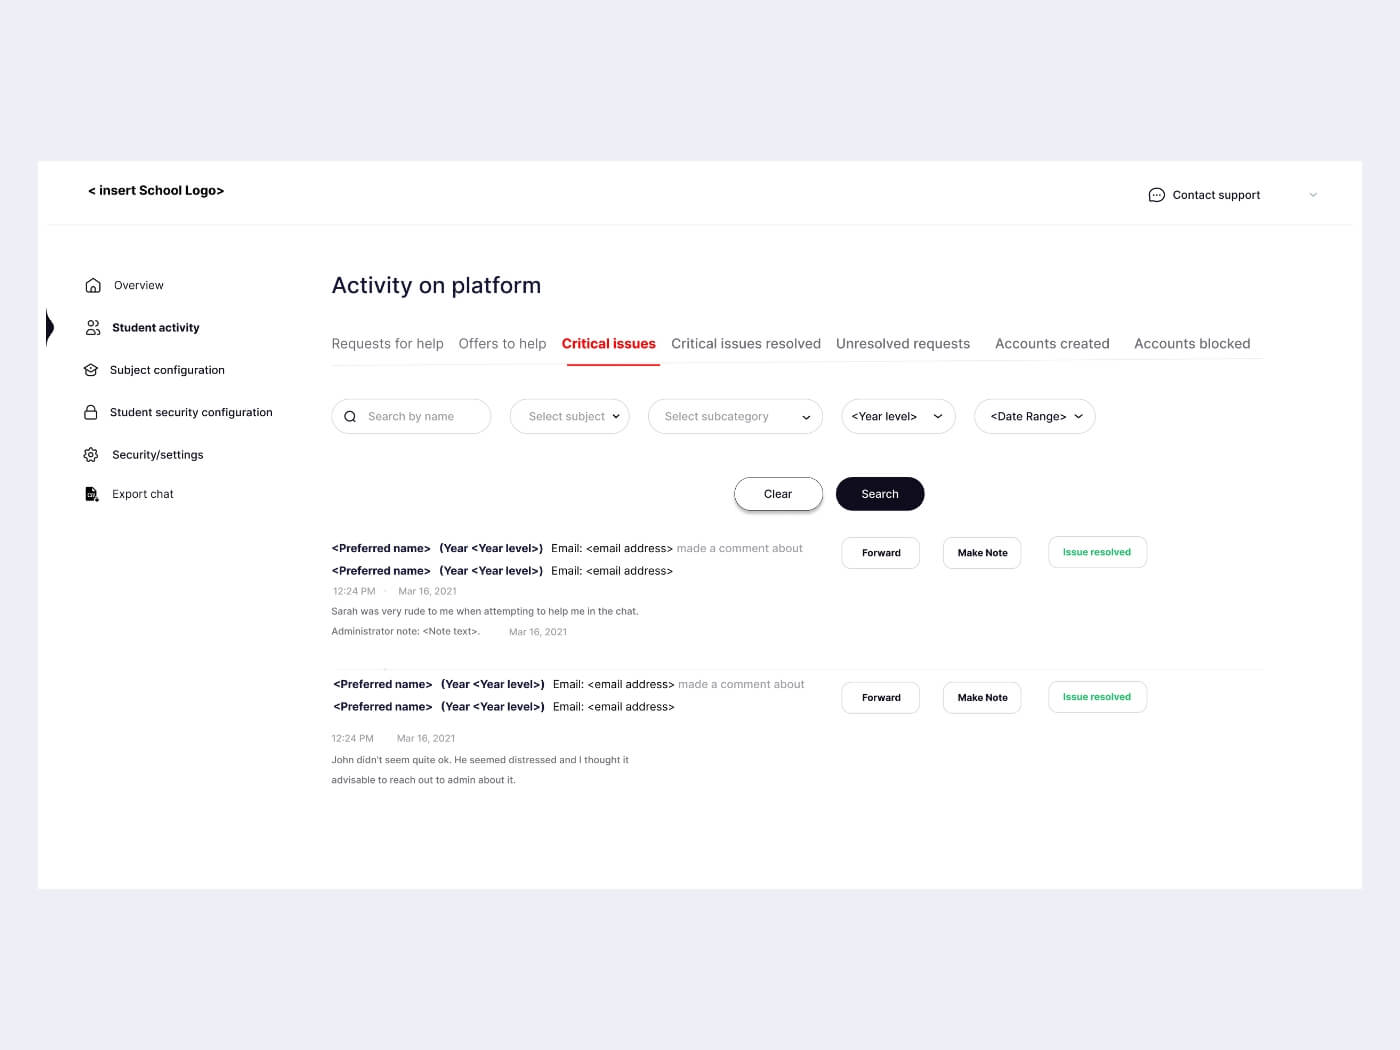Image resolution: width=1400 pixels, height=1050 pixels.
Task: Click the Overview home icon
Action: [91, 285]
